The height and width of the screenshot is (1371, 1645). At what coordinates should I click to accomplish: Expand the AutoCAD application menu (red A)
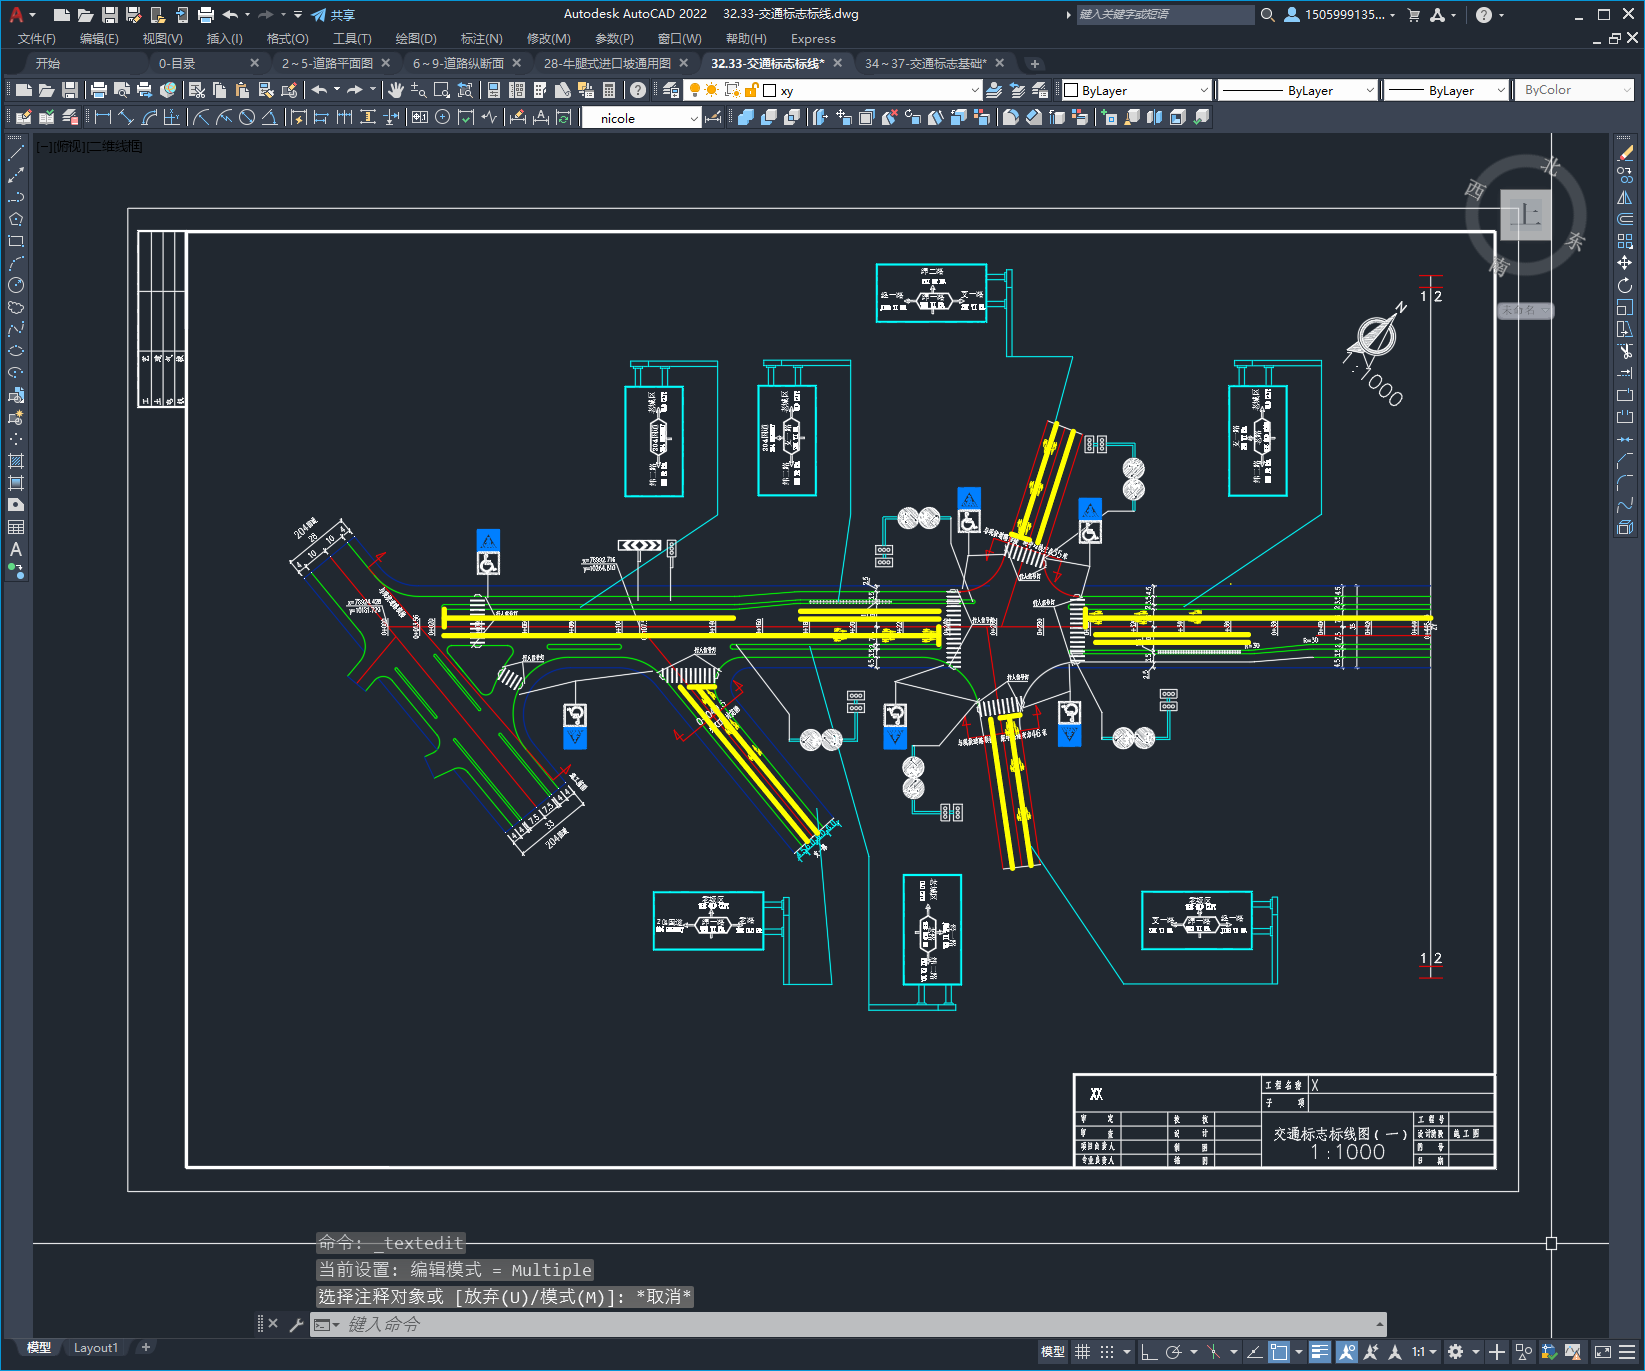coord(21,15)
